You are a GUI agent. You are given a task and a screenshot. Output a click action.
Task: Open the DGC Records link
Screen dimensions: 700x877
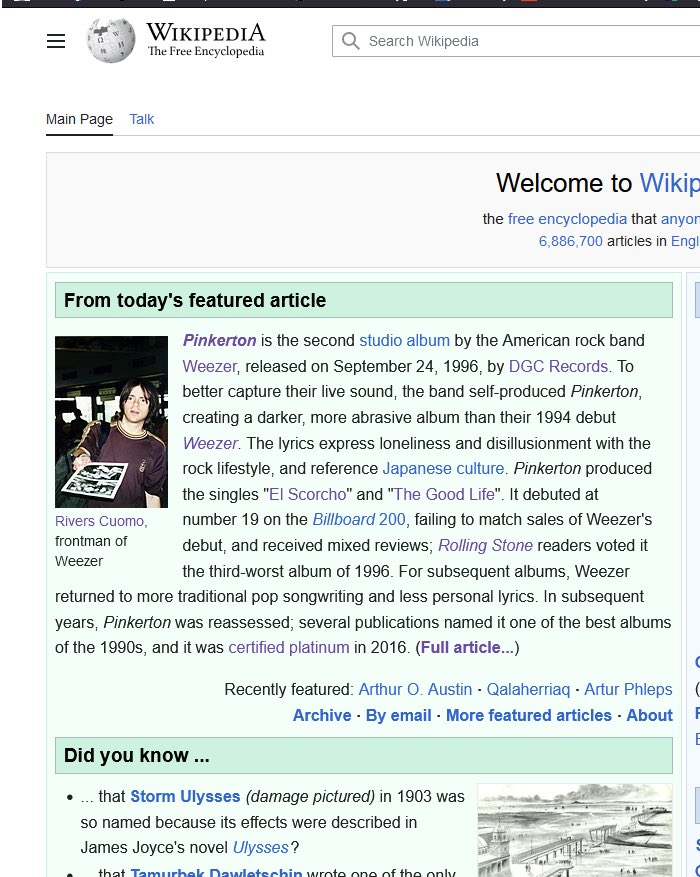tap(558, 366)
